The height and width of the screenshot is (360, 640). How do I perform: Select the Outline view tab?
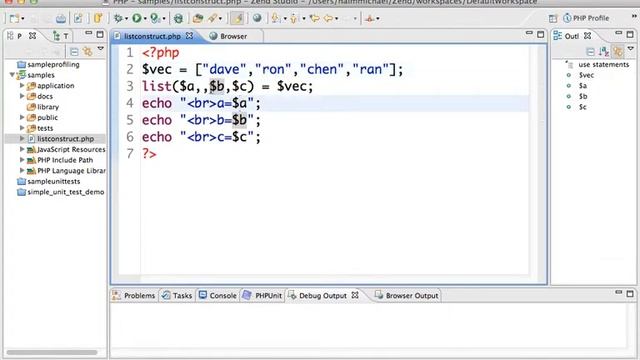tap(571, 36)
